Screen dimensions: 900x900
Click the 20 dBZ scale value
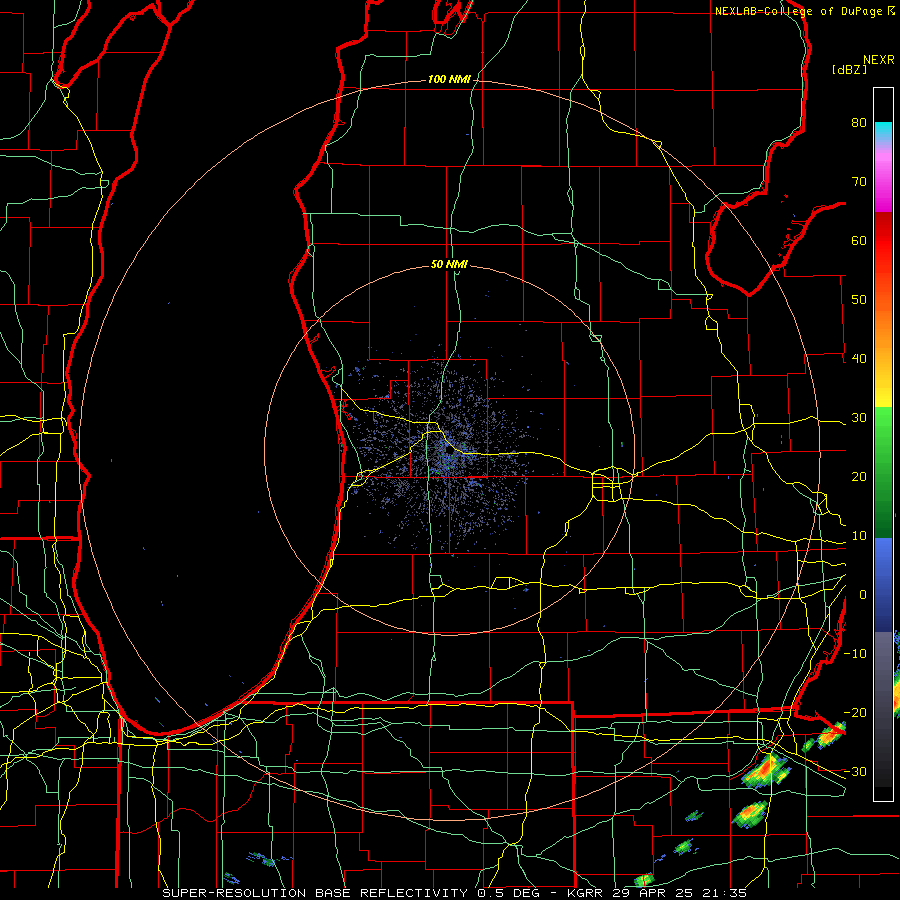859,476
